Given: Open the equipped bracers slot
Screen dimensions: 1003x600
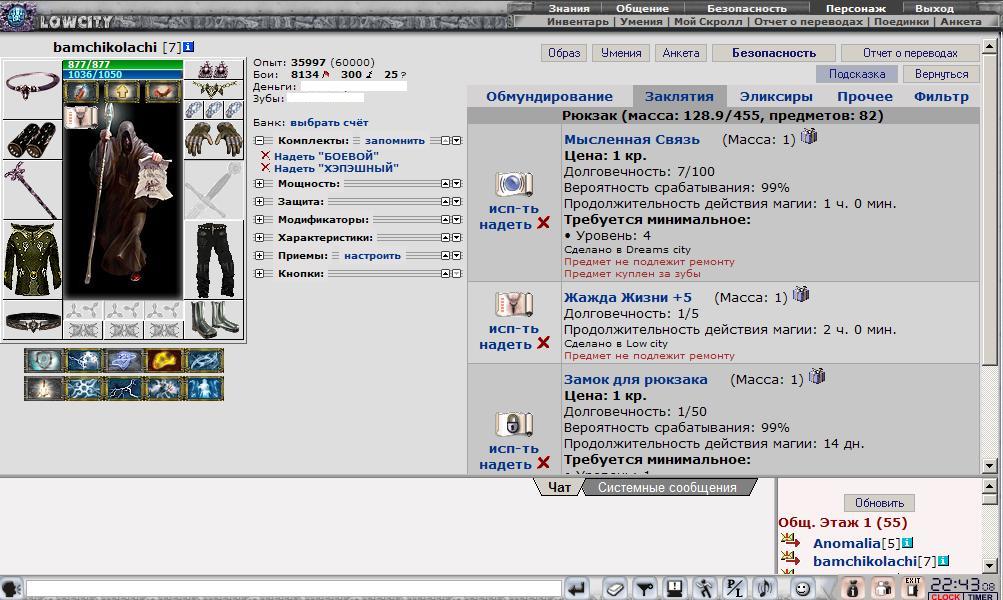Looking at the screenshot, I should (x=33, y=138).
